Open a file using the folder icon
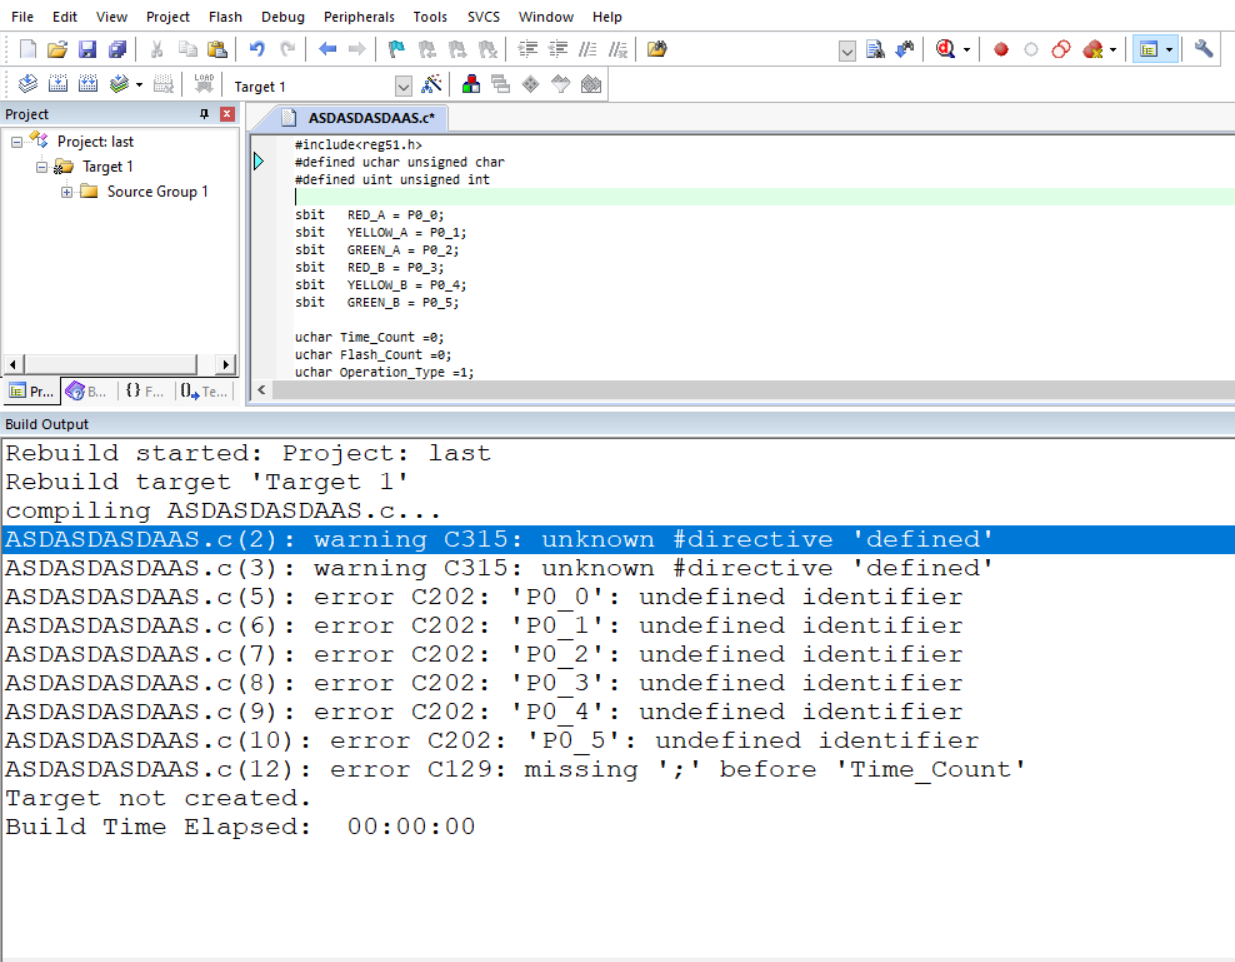 pos(57,49)
